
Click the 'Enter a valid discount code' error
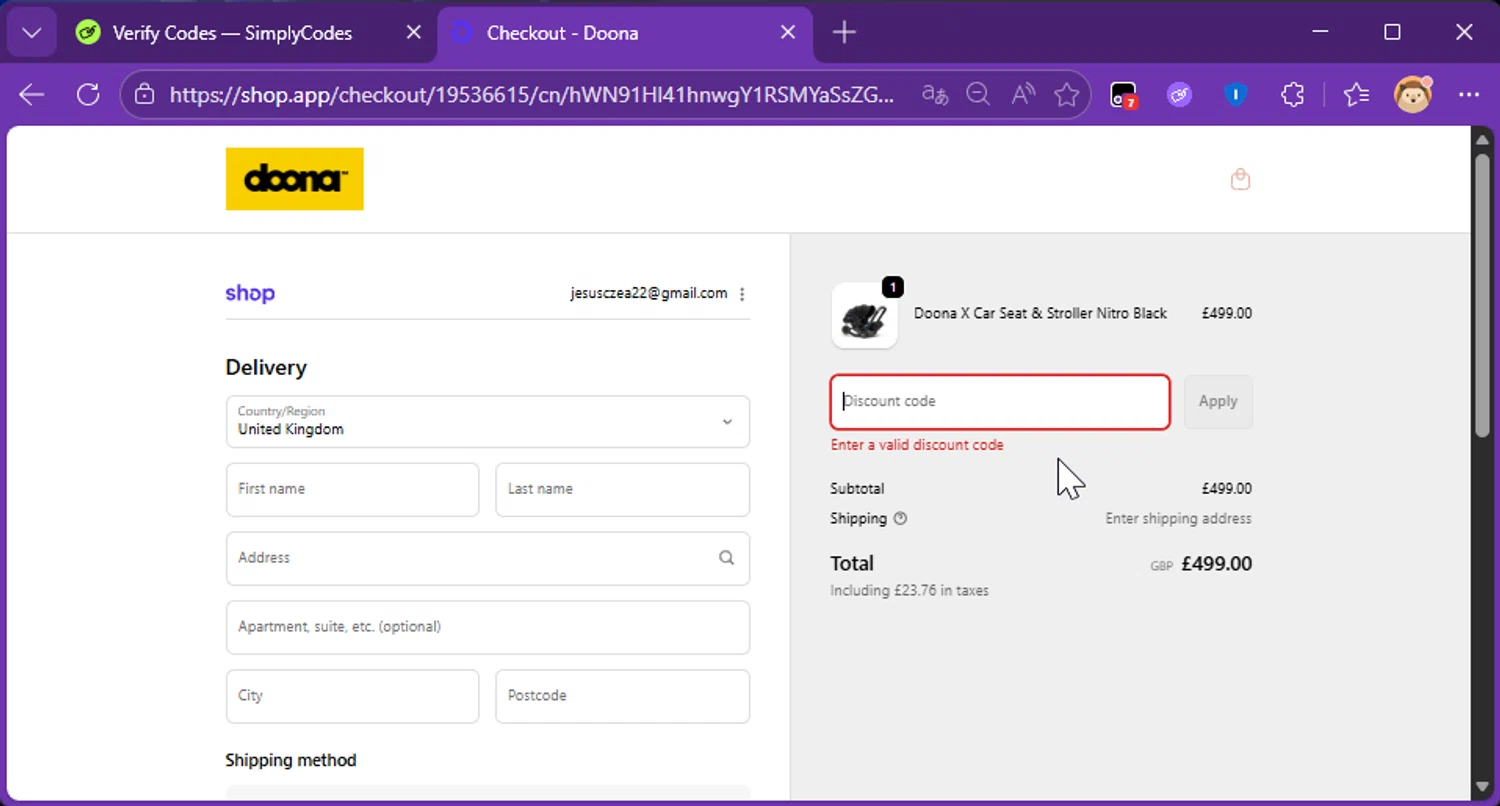click(917, 445)
